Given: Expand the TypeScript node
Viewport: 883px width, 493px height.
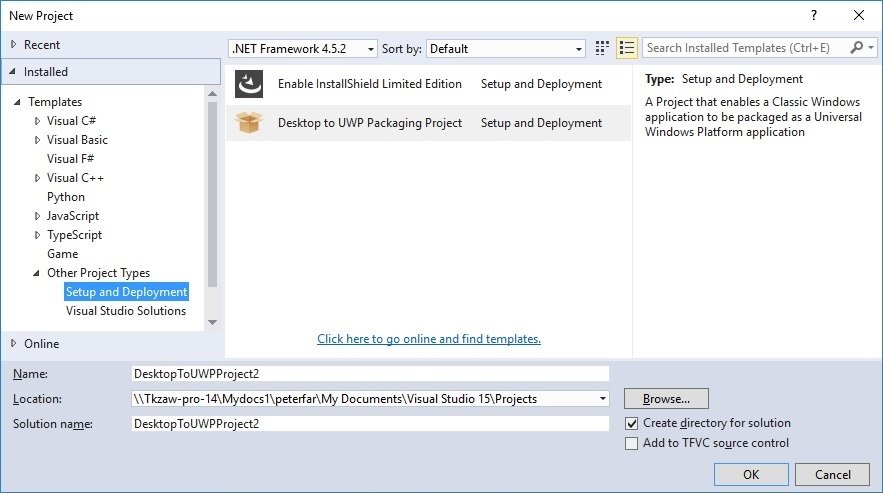Looking at the screenshot, I should 37,235.
